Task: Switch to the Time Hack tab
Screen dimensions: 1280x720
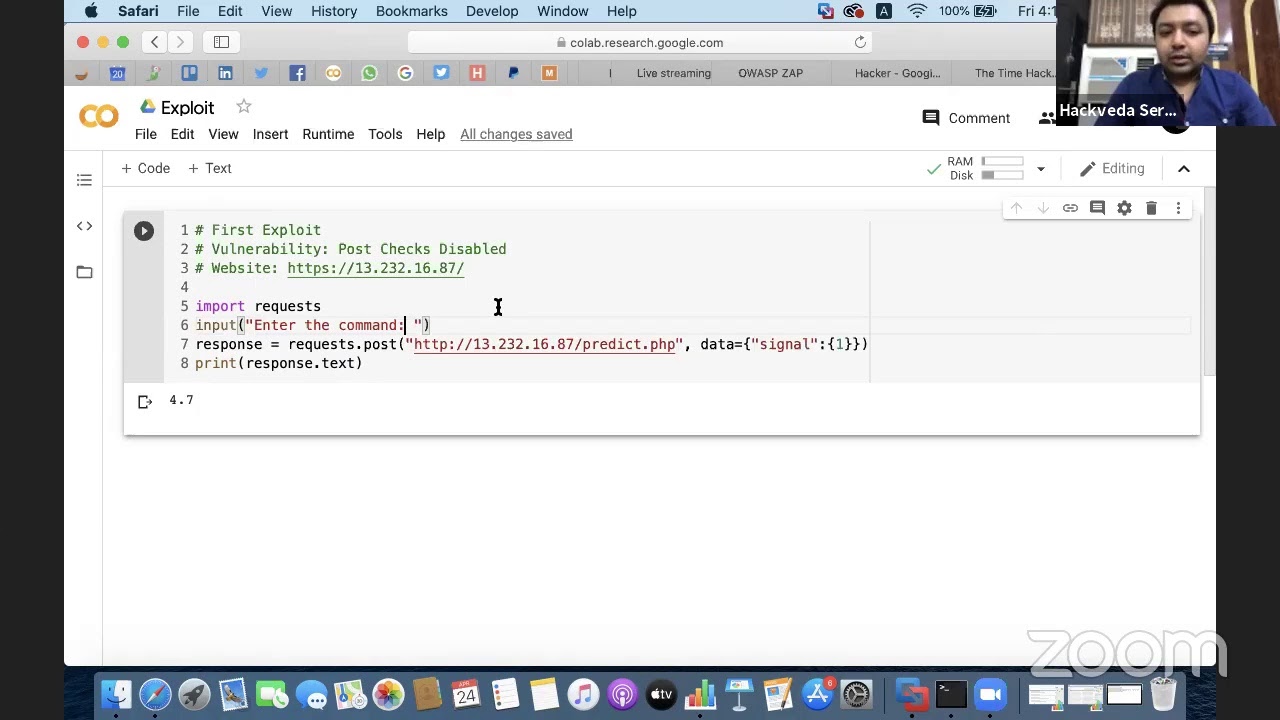Action: (x=1014, y=73)
